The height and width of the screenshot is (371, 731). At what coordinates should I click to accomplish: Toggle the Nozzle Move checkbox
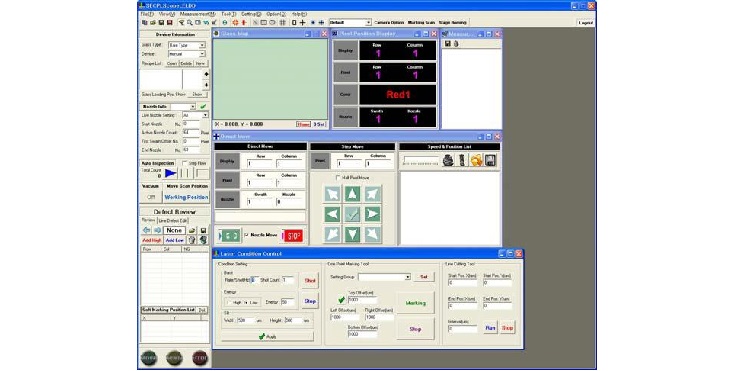pos(247,235)
